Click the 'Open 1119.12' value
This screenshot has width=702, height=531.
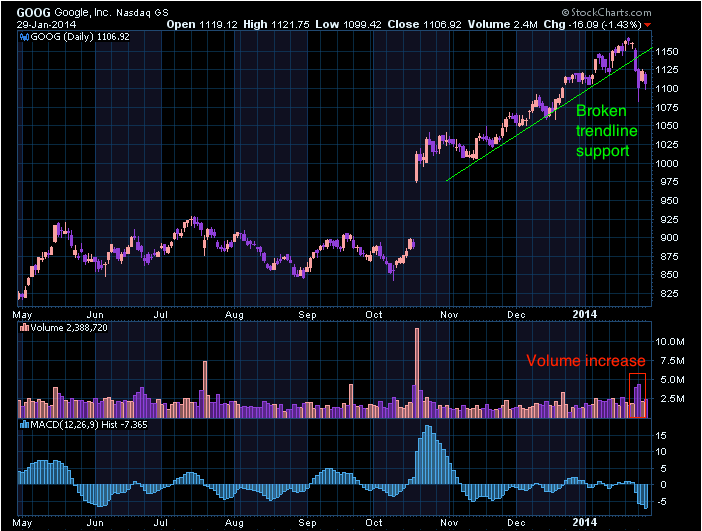[202, 25]
